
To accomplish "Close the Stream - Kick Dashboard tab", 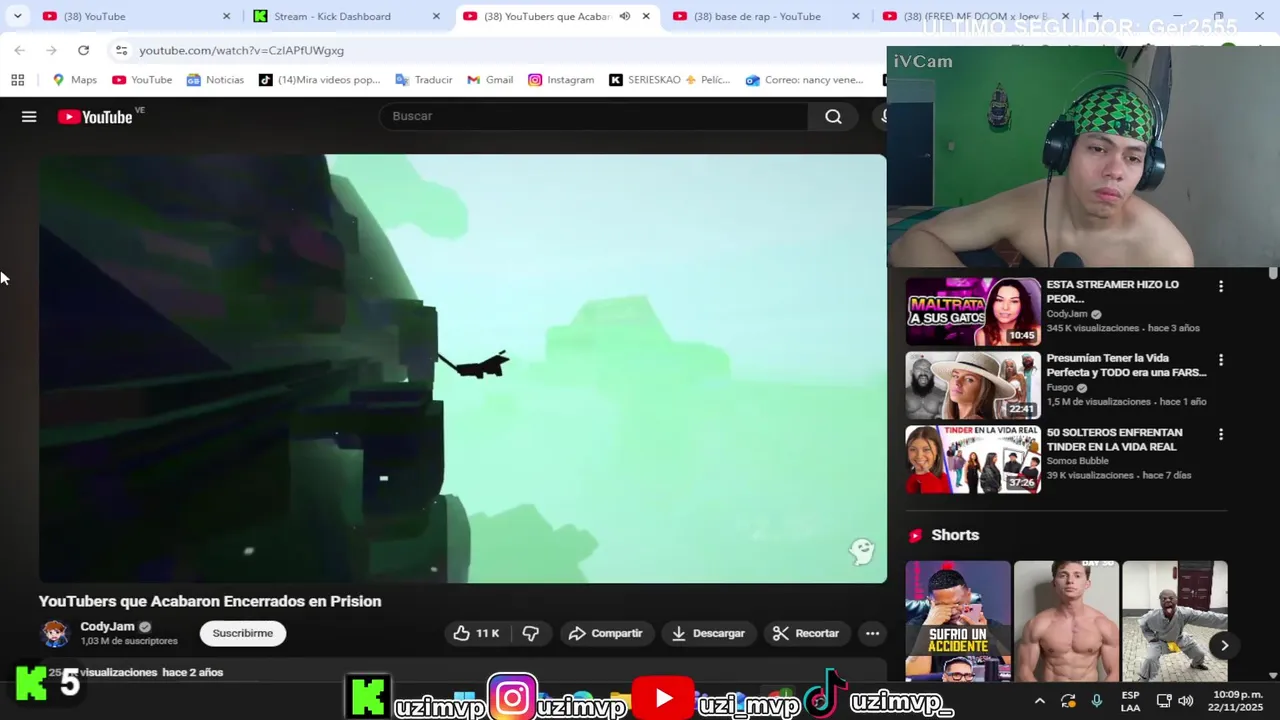I will pos(436,16).
